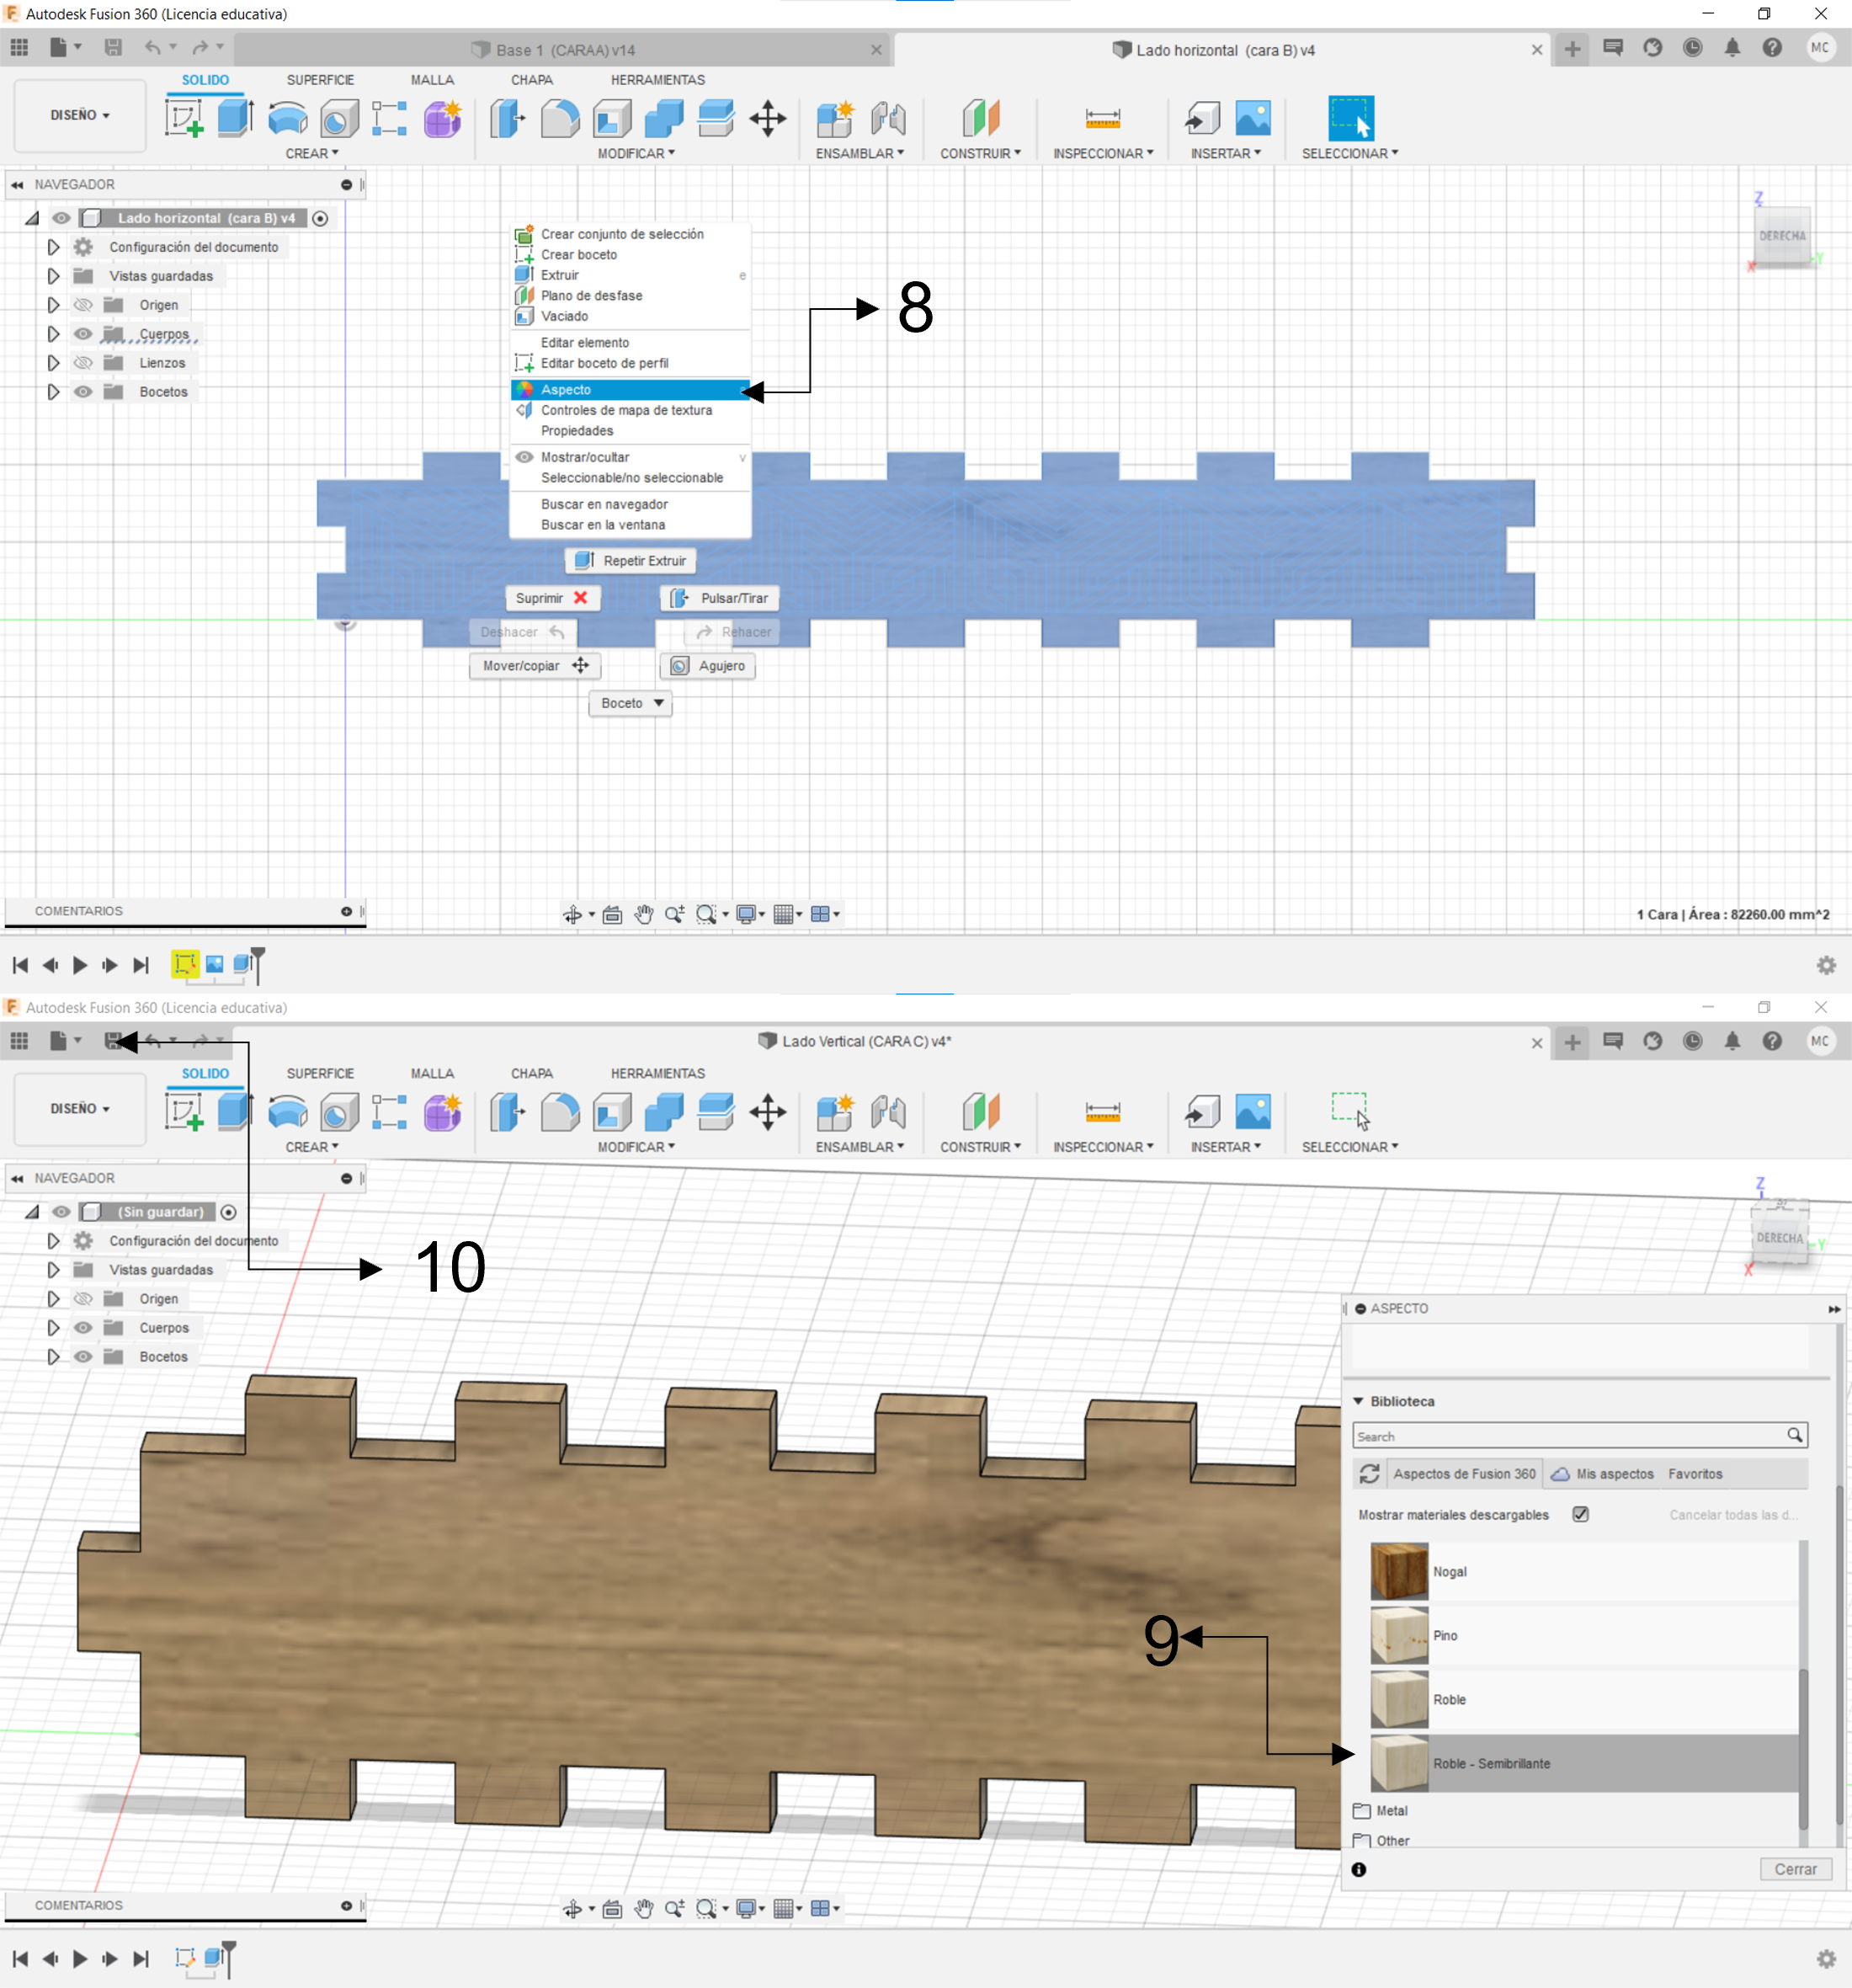Open the upper DISEÑO workspace dropdown
Screen dimensions: 1852x1988
80,115
